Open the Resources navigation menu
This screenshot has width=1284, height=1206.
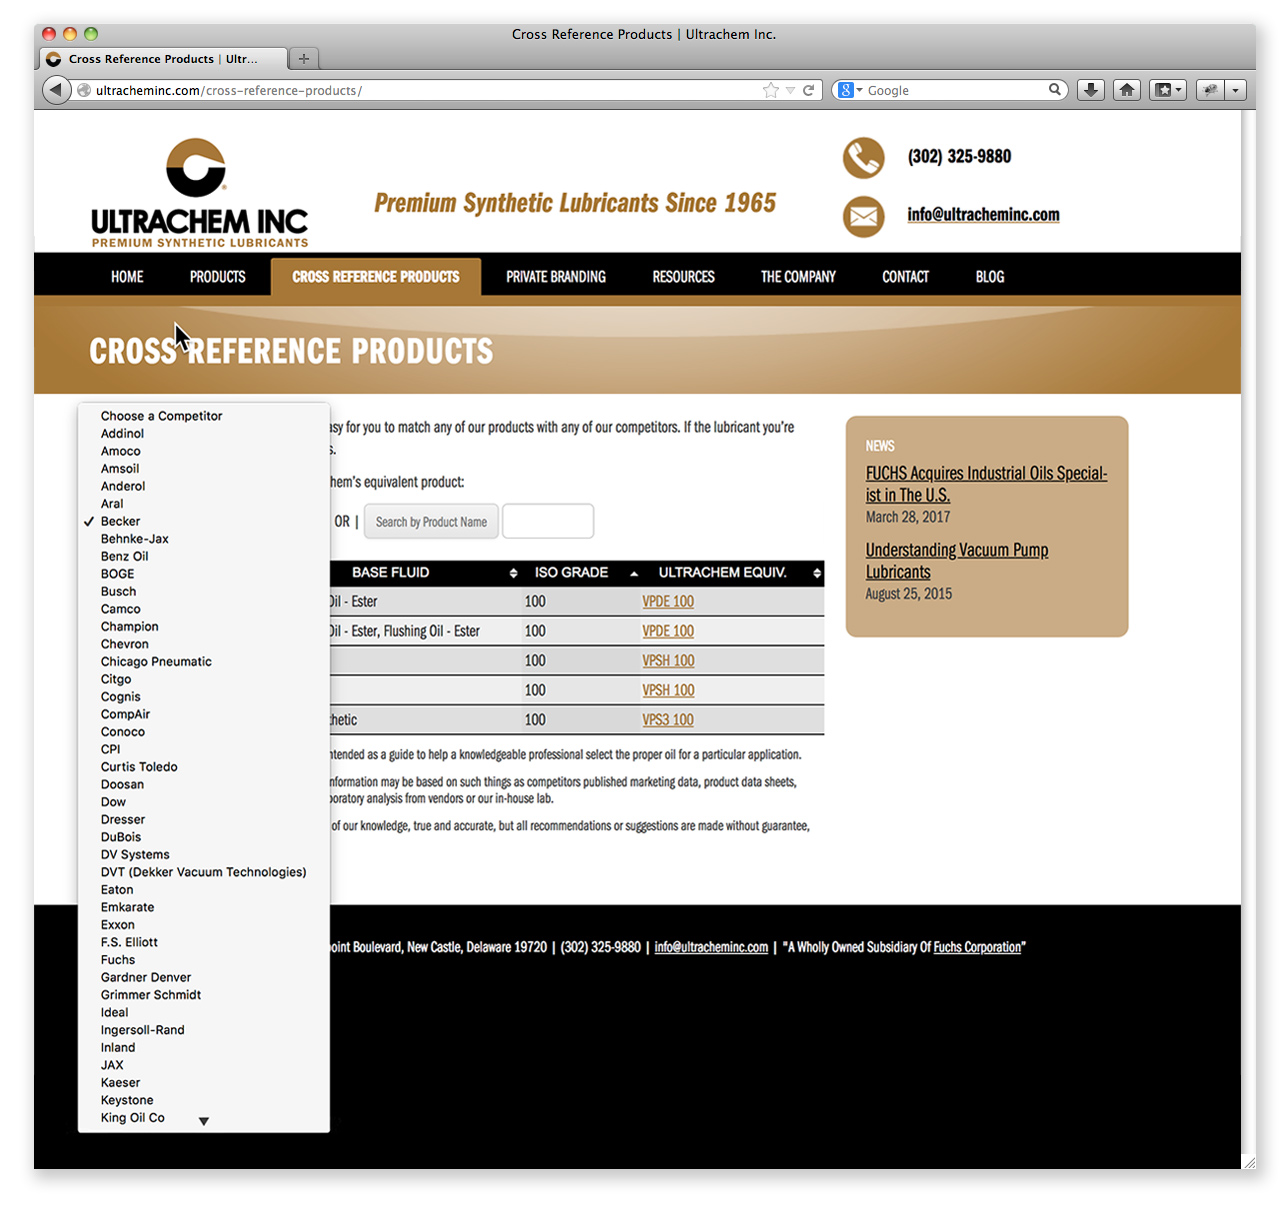click(x=684, y=277)
